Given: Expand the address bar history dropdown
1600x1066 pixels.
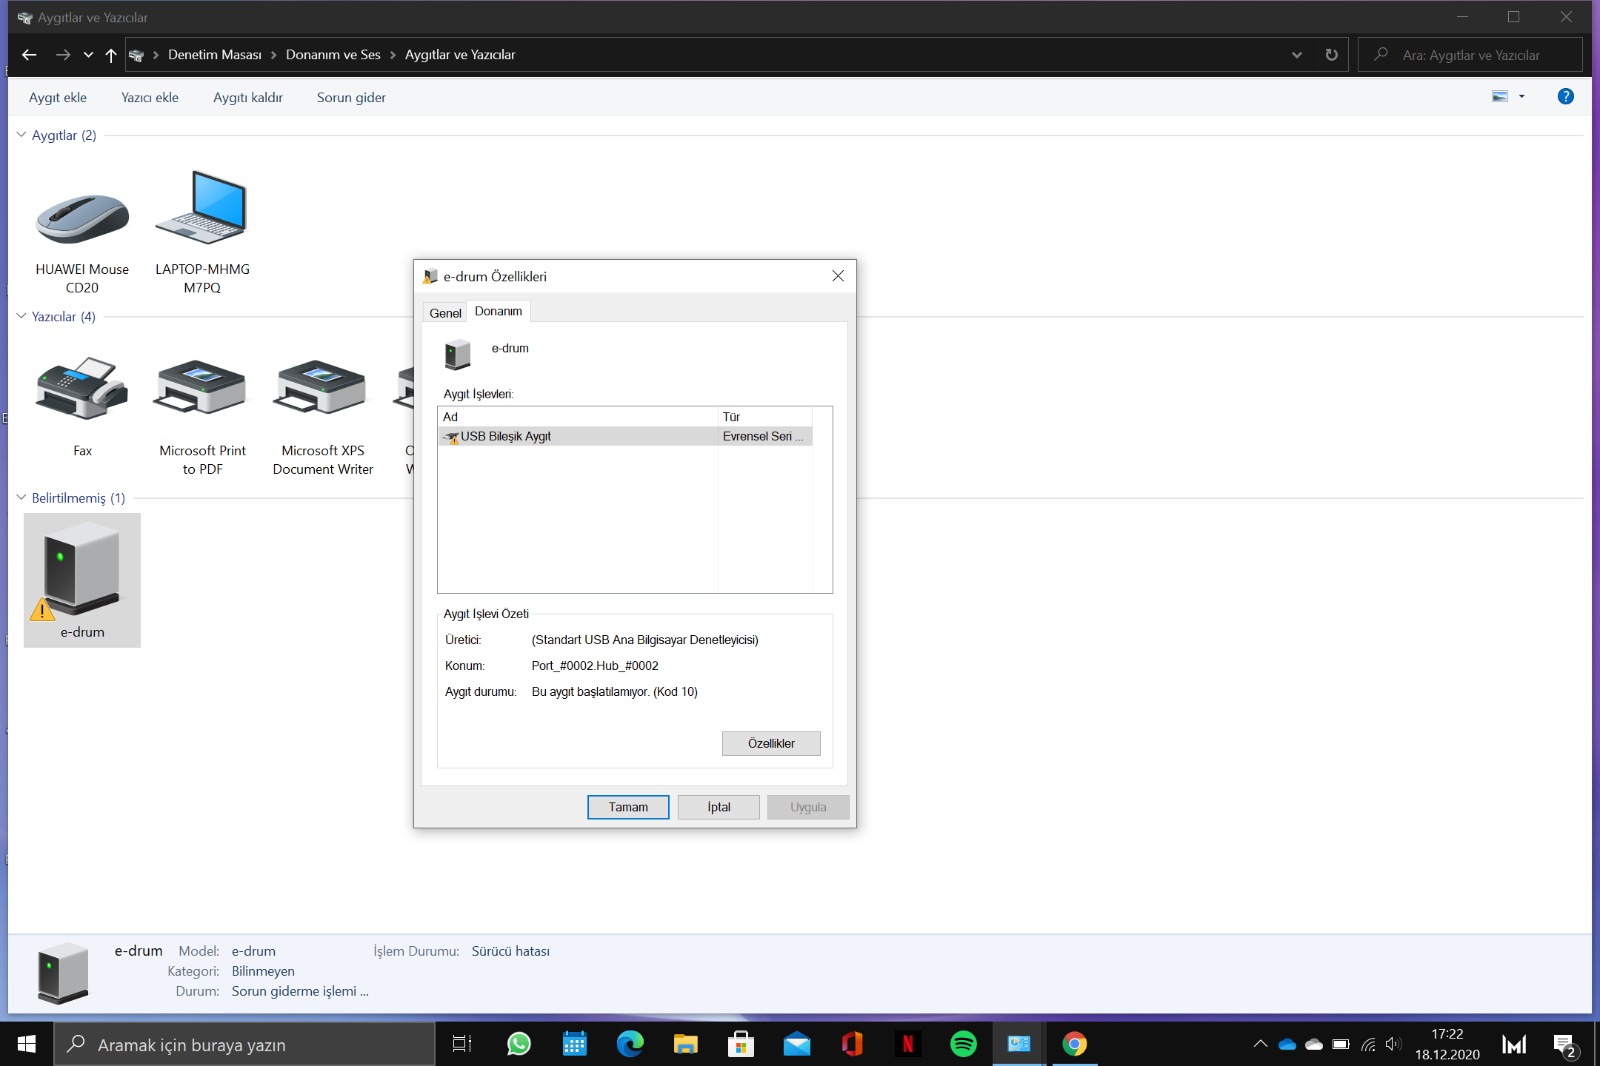Looking at the screenshot, I should [1297, 55].
